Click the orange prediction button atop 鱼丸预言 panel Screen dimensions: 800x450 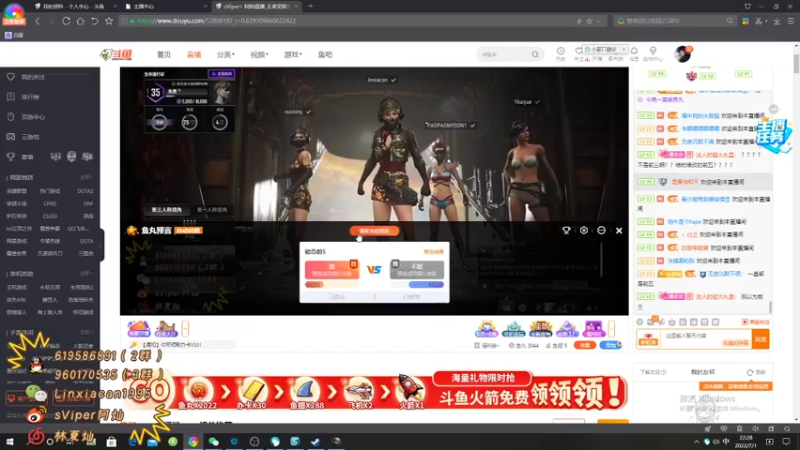(374, 231)
